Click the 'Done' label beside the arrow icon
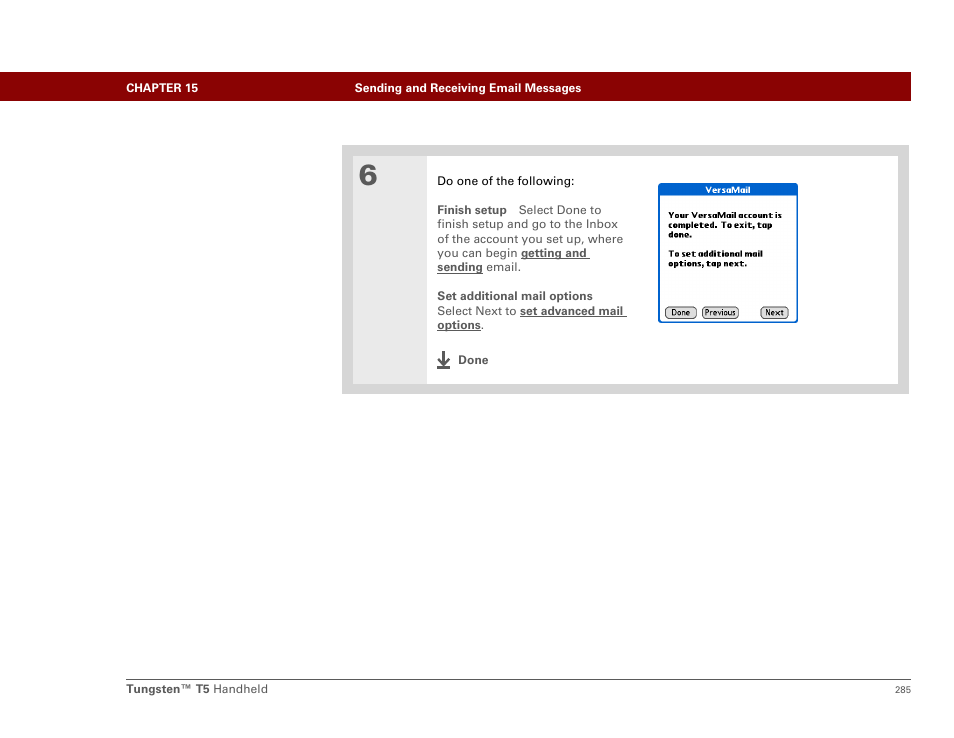954x738 pixels. pos(473,360)
